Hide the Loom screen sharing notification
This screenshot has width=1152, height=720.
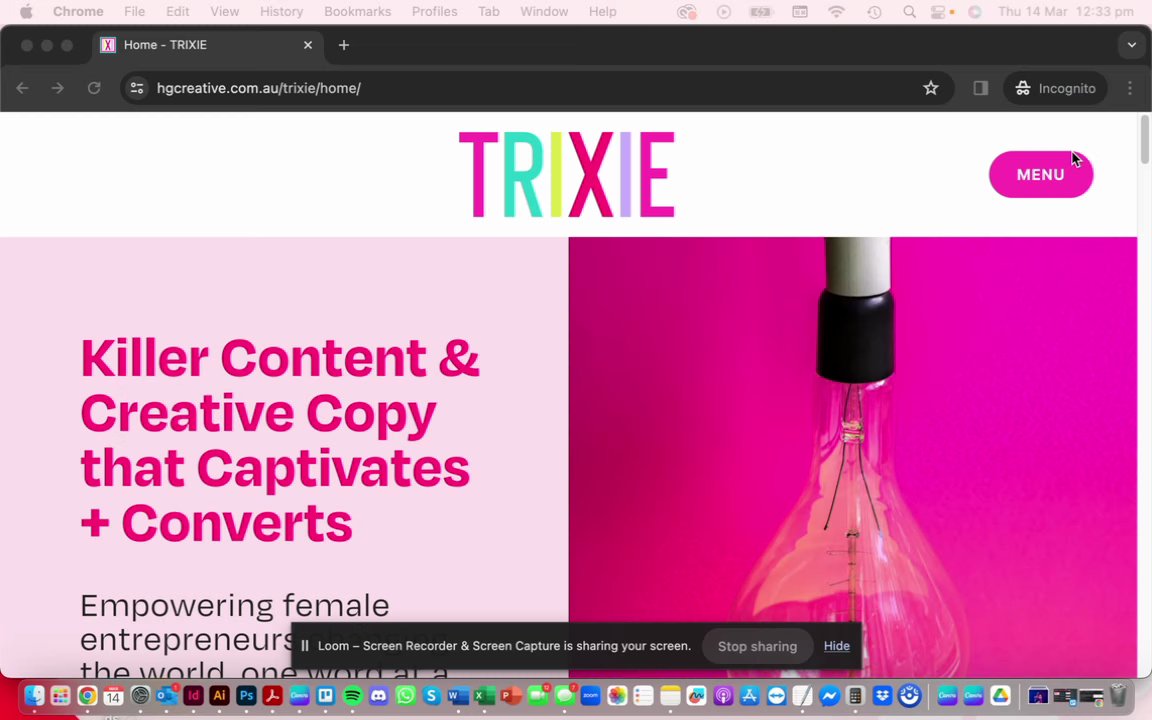[x=836, y=646]
